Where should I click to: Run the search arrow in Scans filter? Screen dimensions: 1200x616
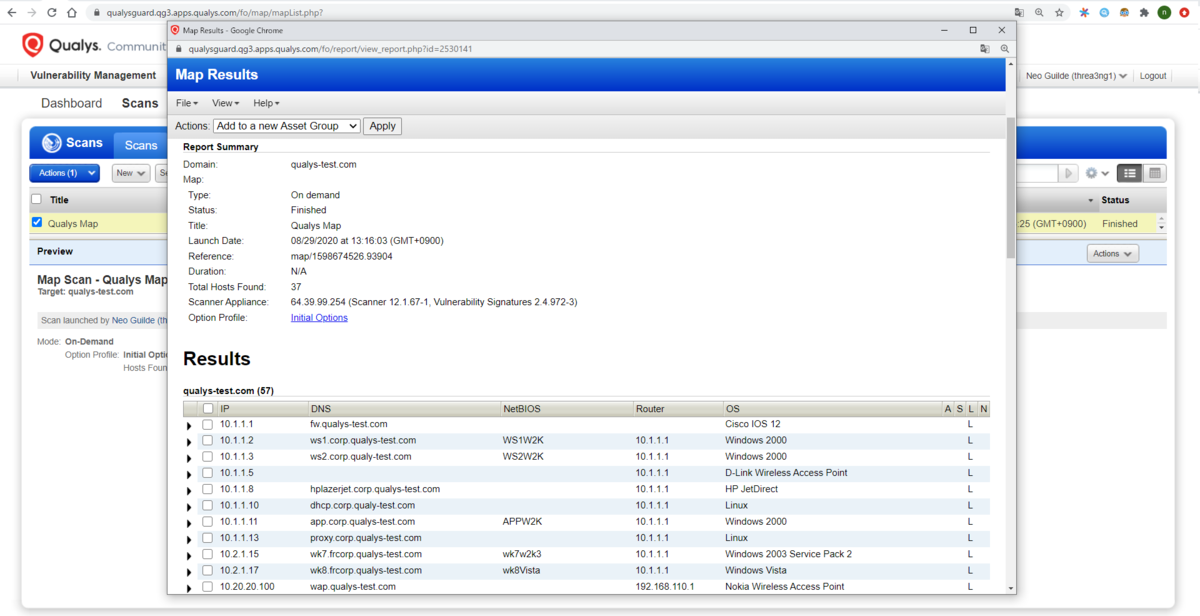[1068, 173]
